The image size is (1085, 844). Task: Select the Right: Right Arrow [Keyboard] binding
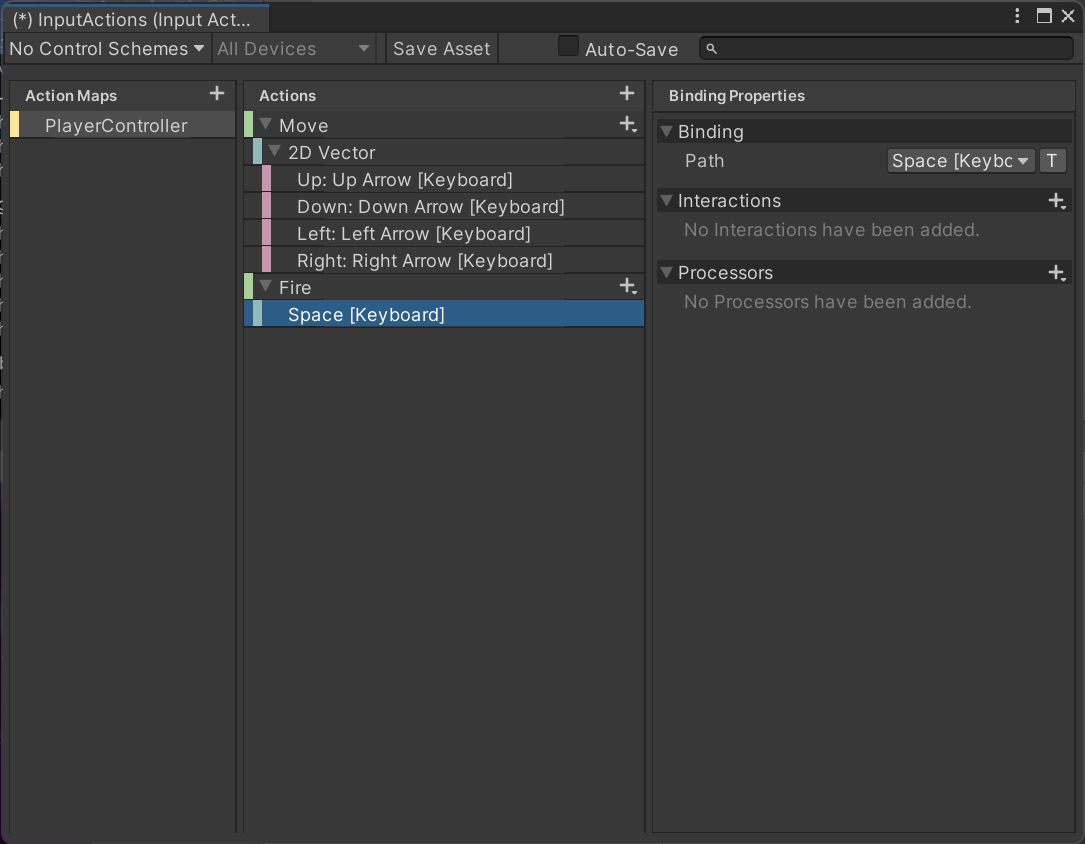(x=444, y=260)
